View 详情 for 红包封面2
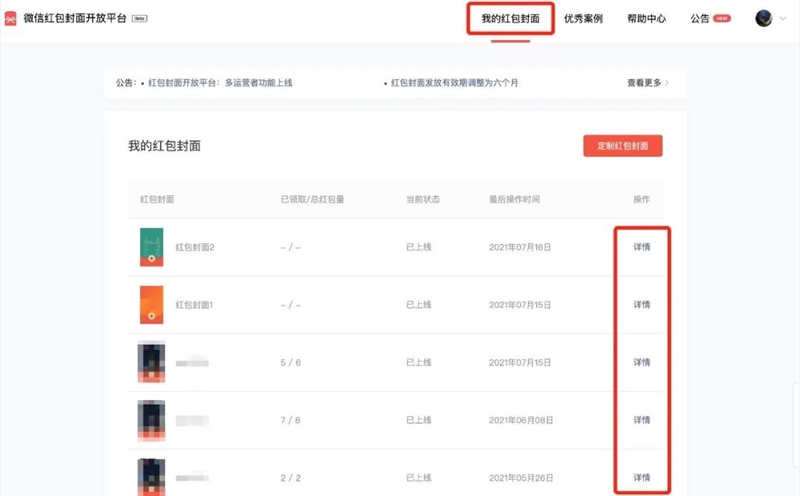Viewport: 800px width, 496px height. [641, 247]
